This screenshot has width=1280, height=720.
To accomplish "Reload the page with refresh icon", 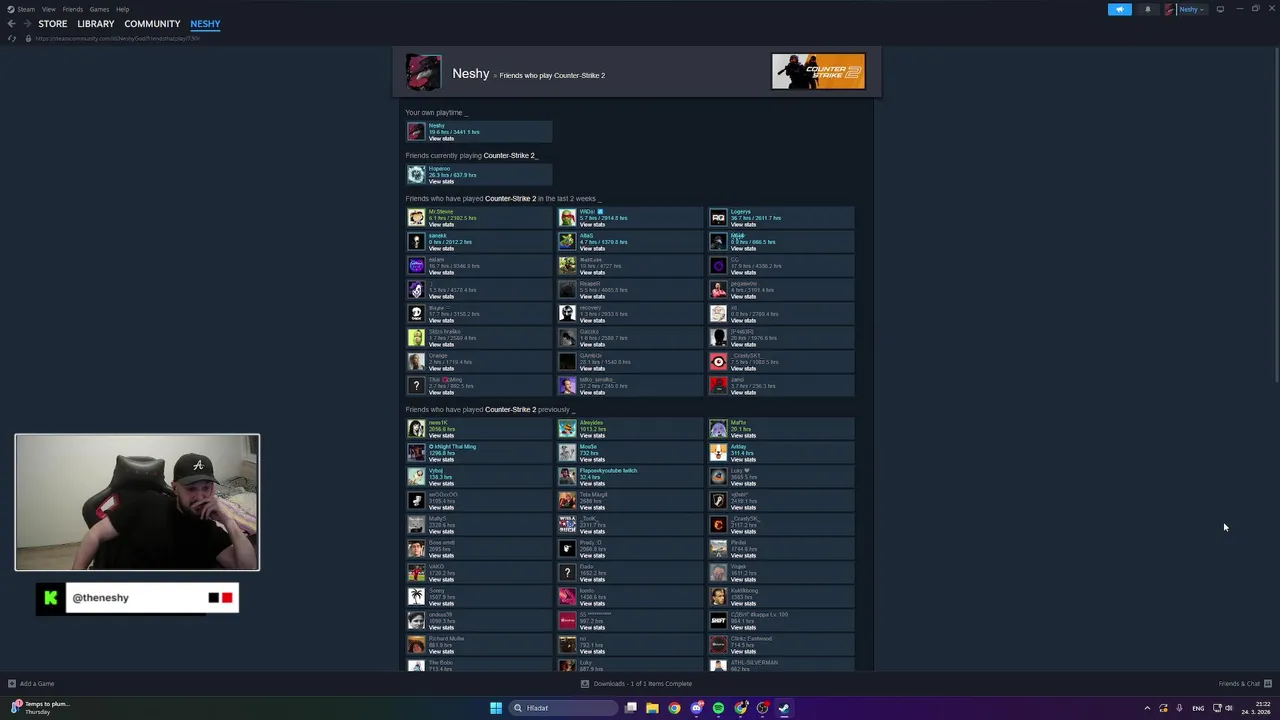I will click(11, 38).
